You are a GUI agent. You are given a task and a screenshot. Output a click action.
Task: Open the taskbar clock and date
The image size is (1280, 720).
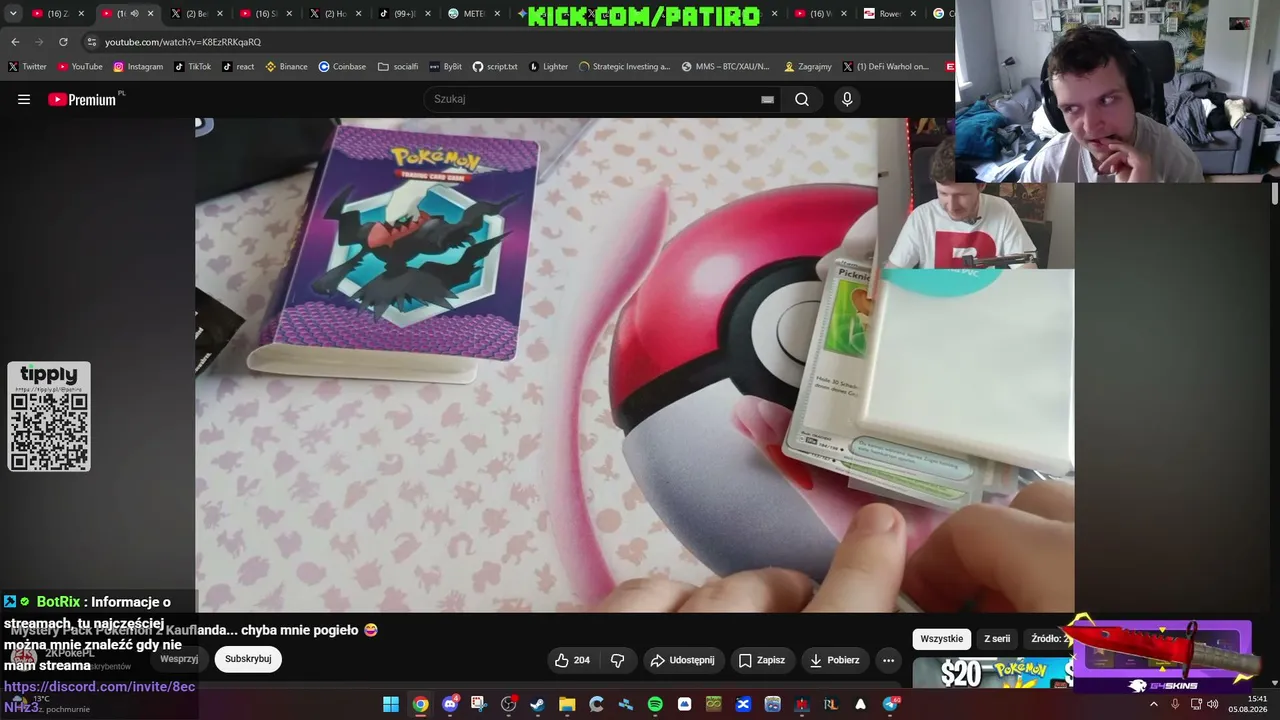1249,704
